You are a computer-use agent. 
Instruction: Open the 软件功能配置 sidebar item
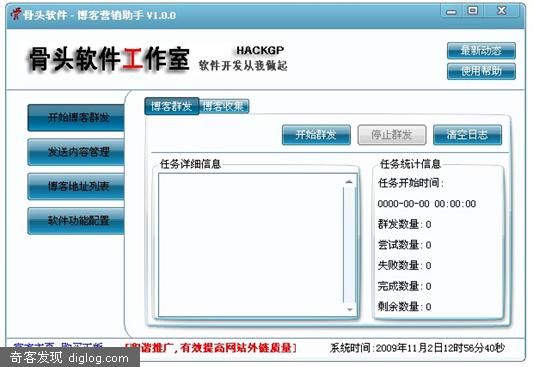point(76,221)
